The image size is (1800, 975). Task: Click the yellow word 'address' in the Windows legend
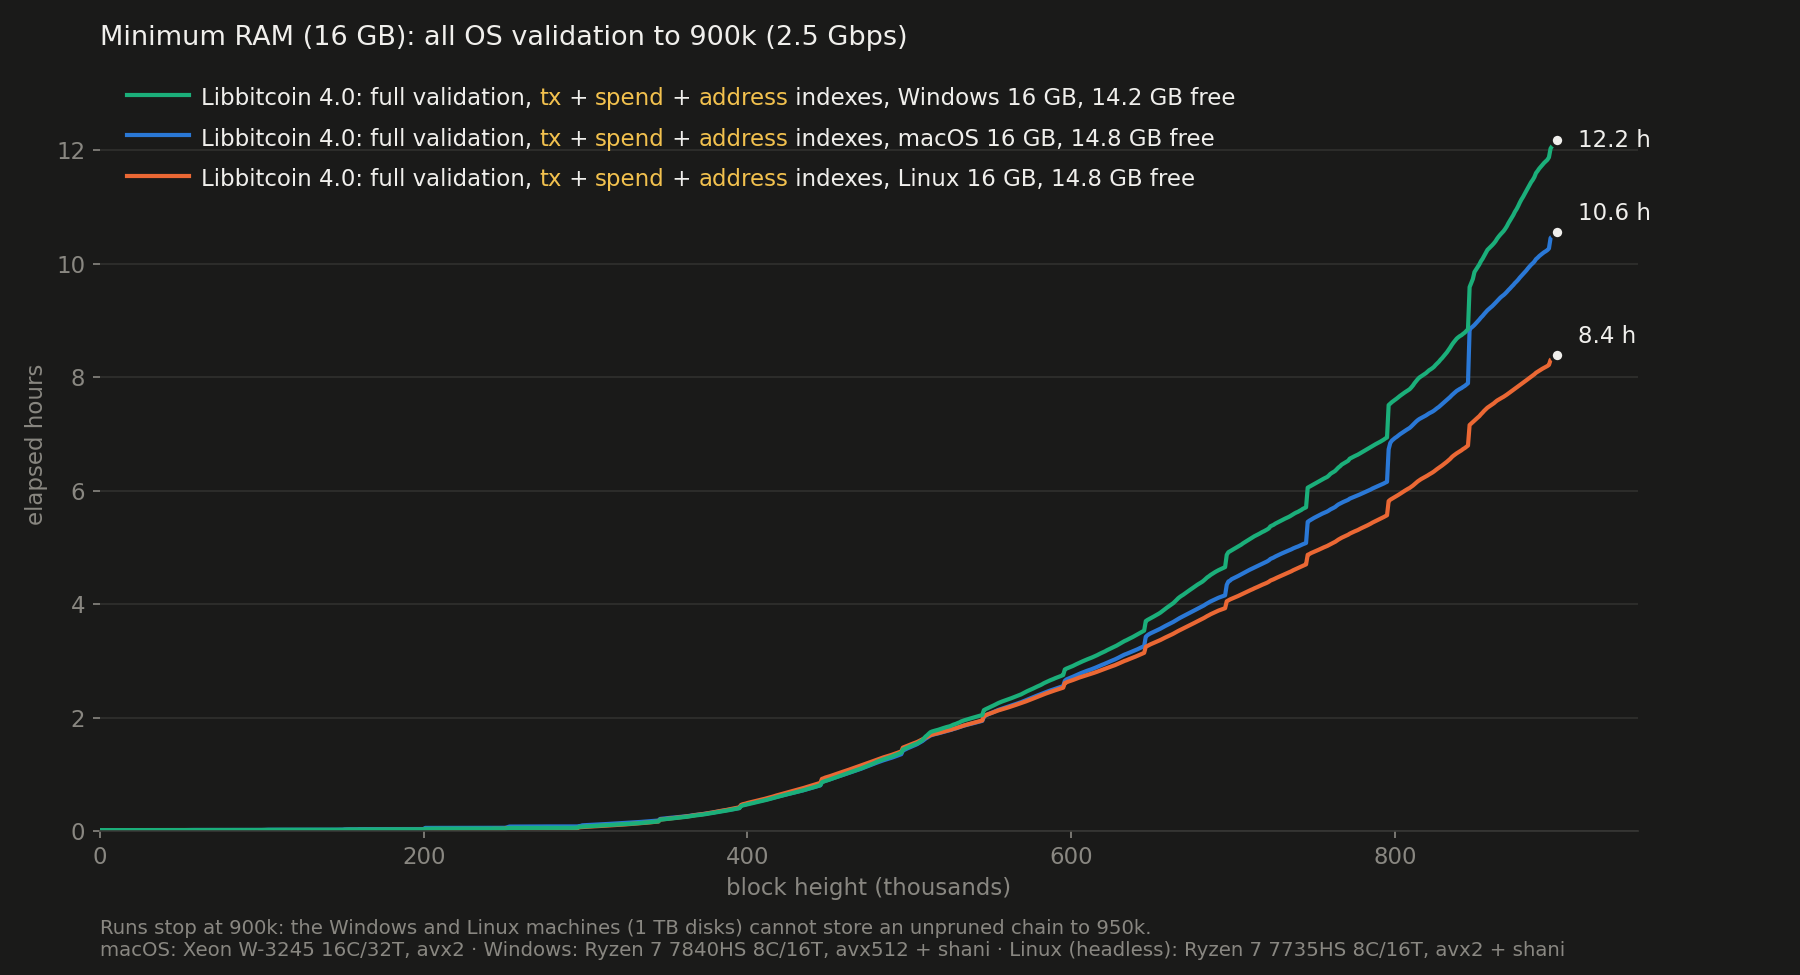coord(743,98)
